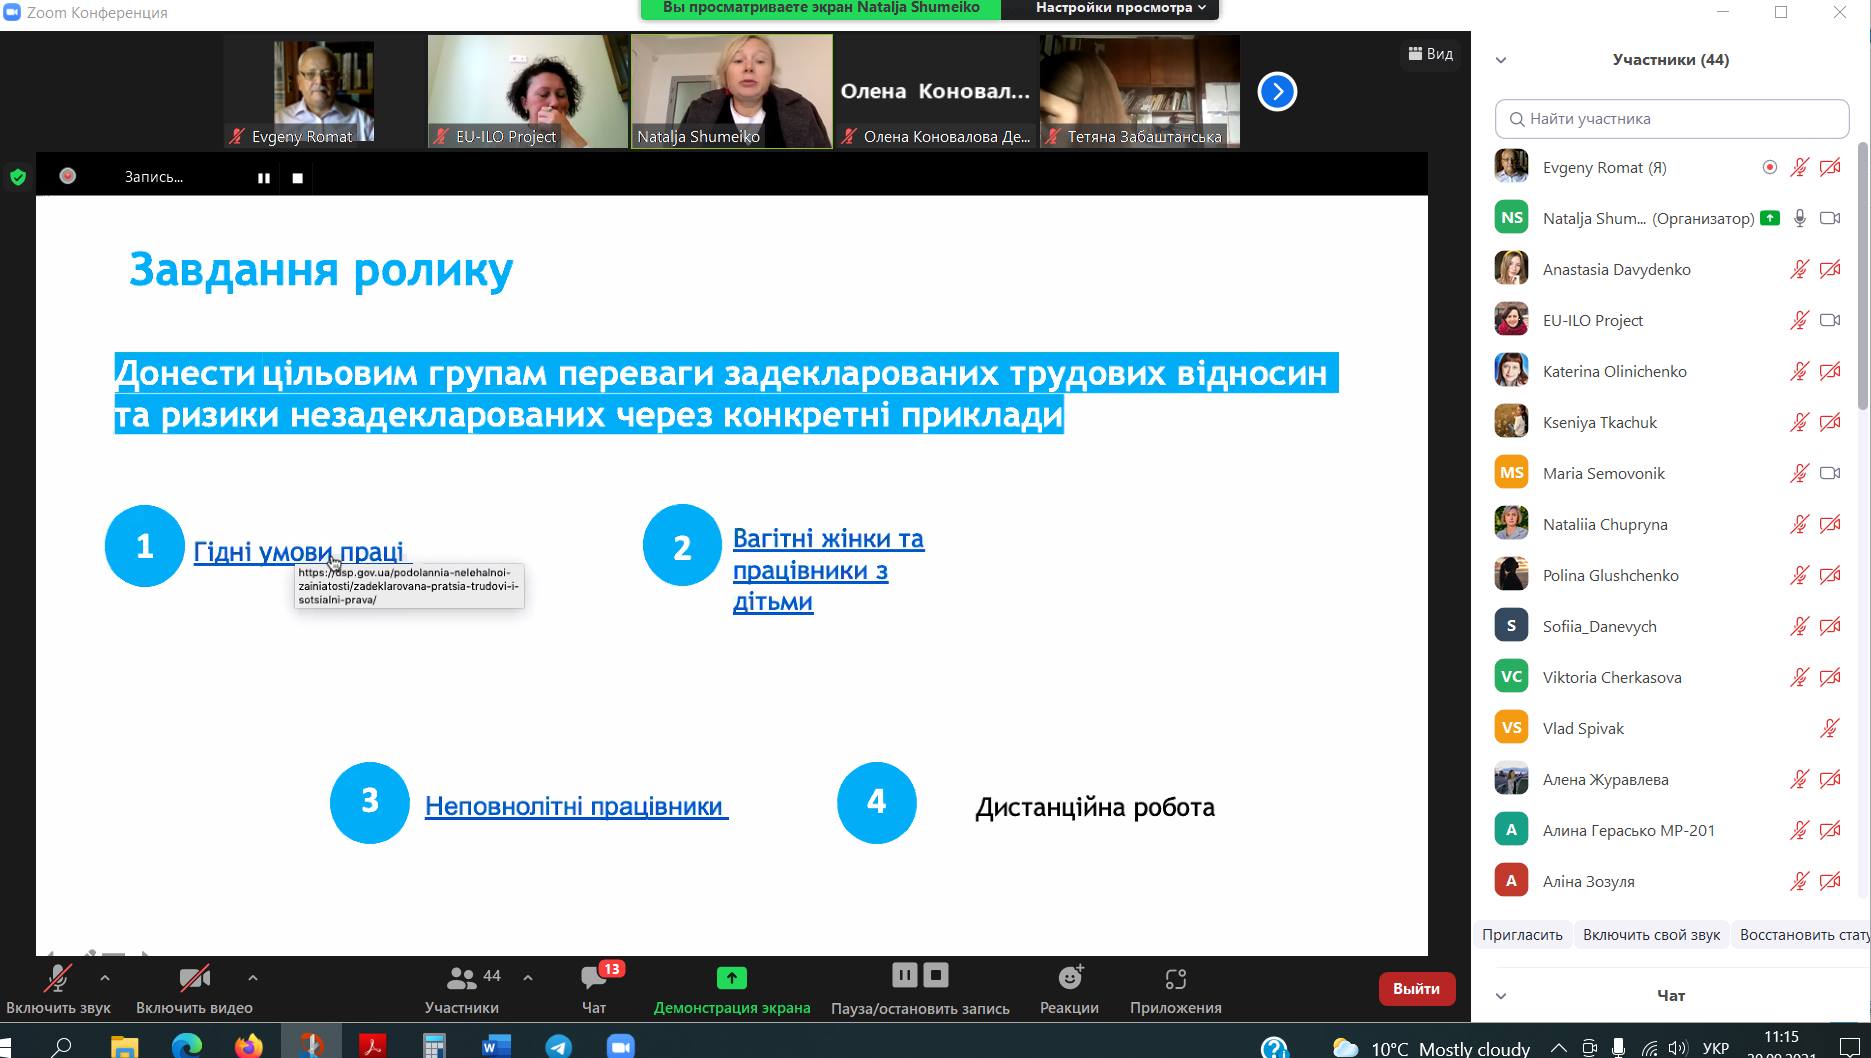Open the Apps (Приложения) icon
This screenshot has width=1871, height=1058.
tap(1175, 978)
